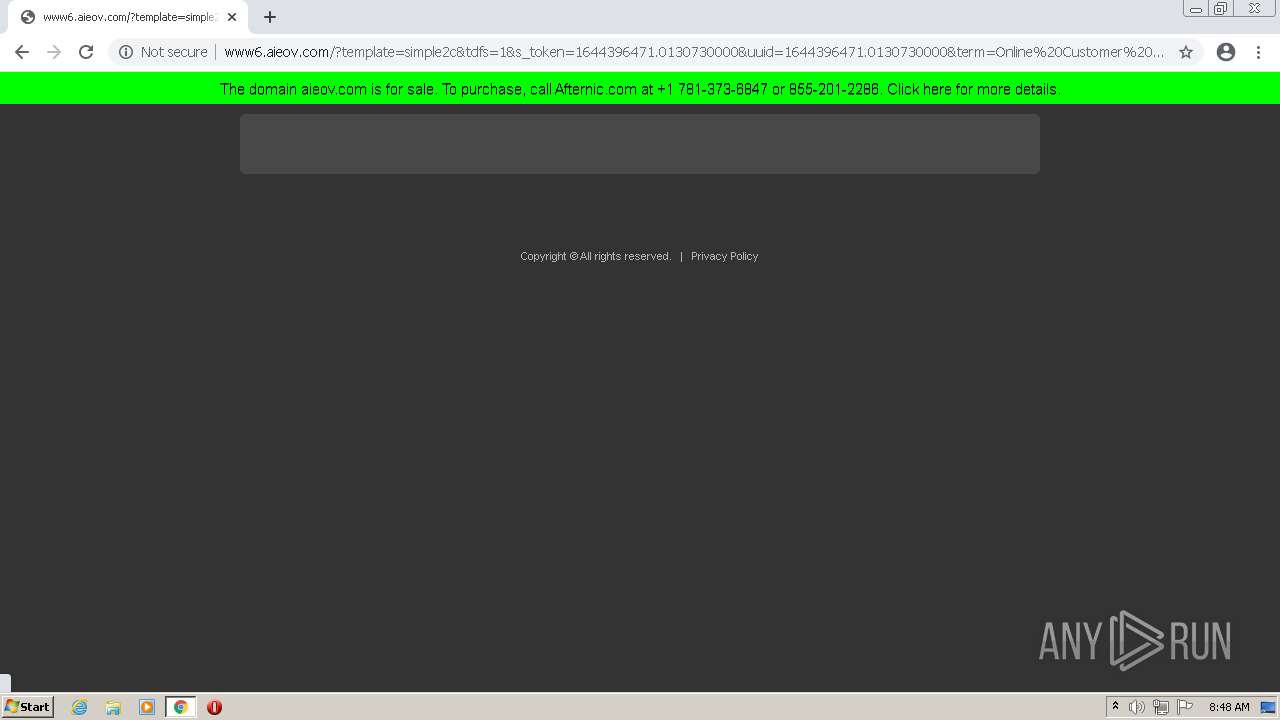Image resolution: width=1280 pixels, height=720 pixels.
Task: Open Windows Media Player from the taskbar
Action: 147,707
